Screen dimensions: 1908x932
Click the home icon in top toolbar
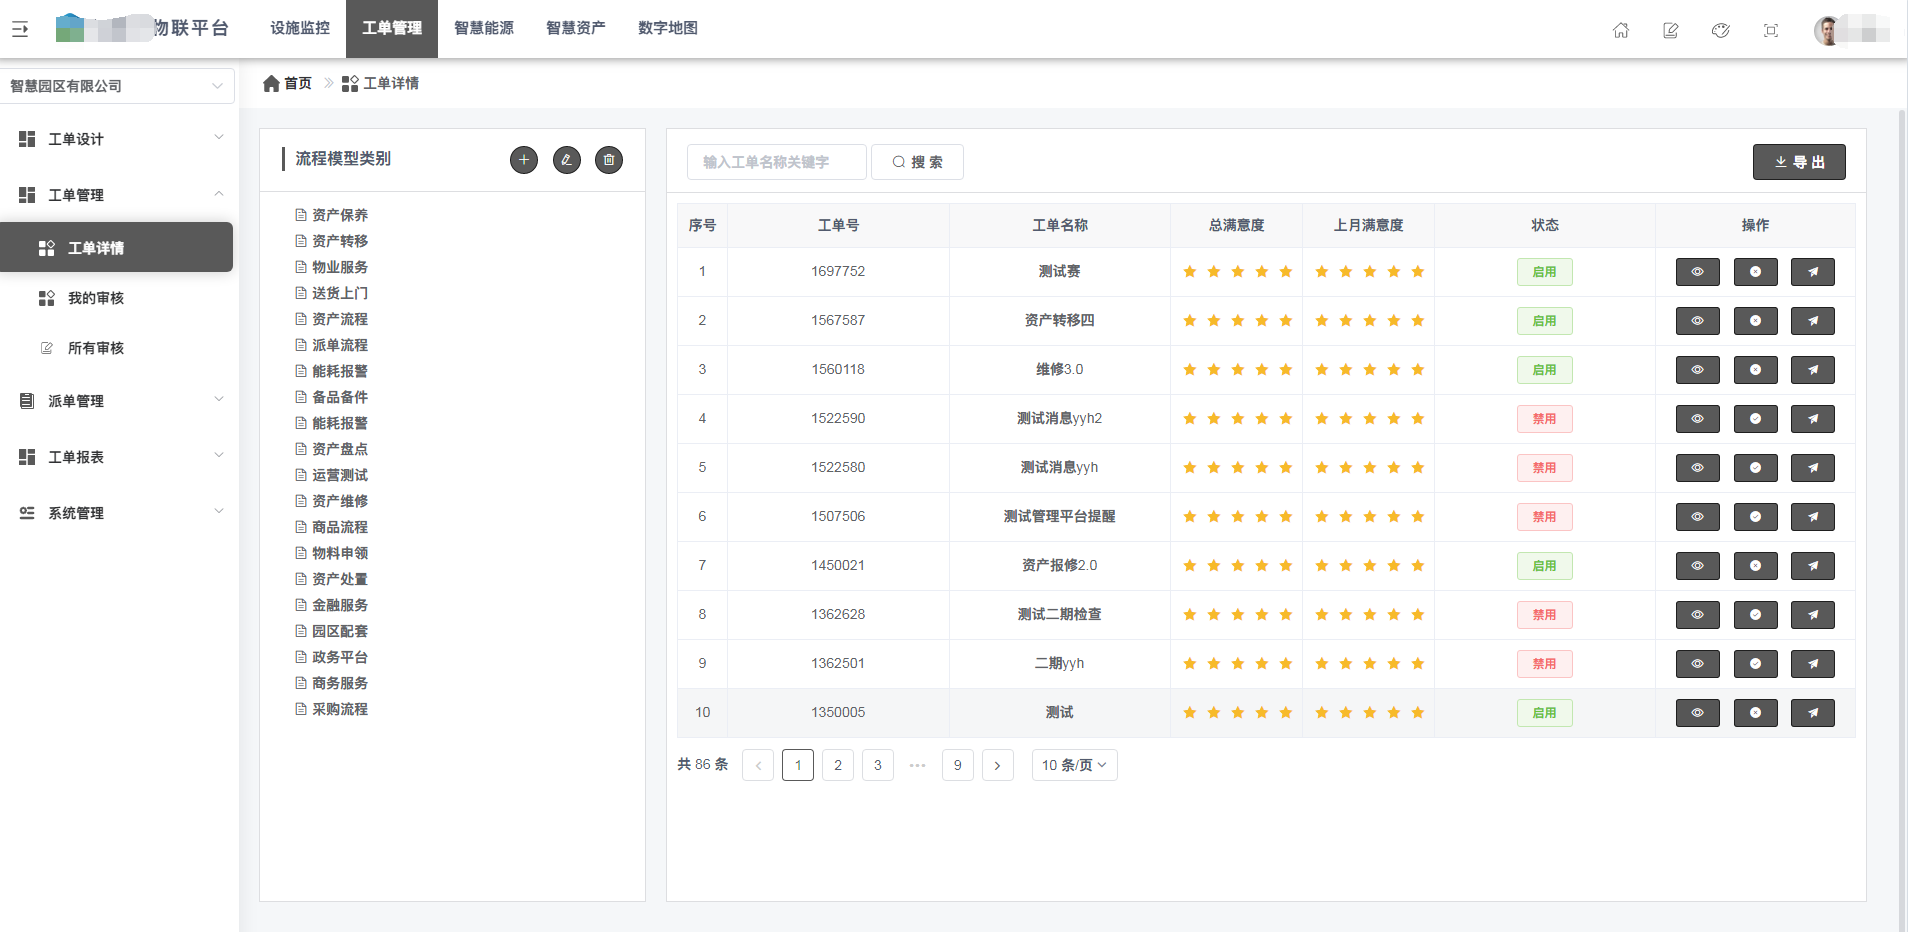[1621, 30]
